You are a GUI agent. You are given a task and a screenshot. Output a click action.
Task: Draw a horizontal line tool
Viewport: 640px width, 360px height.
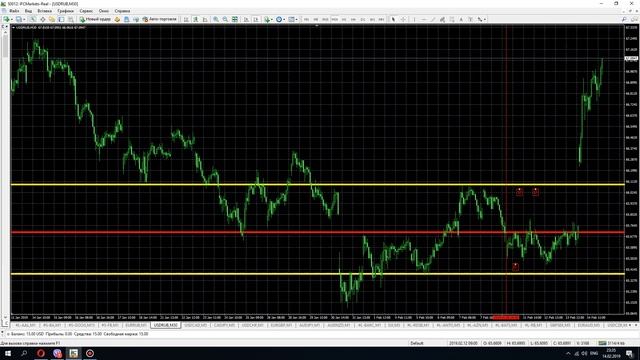[x=424, y=19]
